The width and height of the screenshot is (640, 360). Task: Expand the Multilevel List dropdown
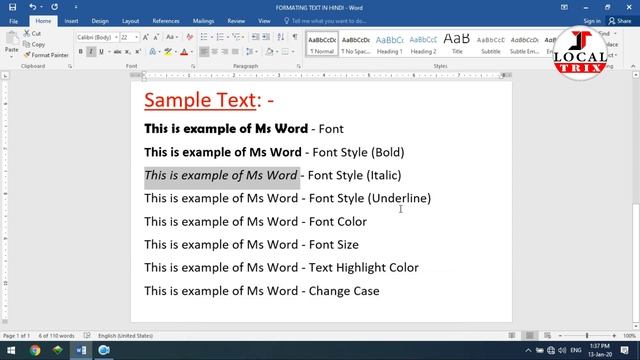point(243,38)
